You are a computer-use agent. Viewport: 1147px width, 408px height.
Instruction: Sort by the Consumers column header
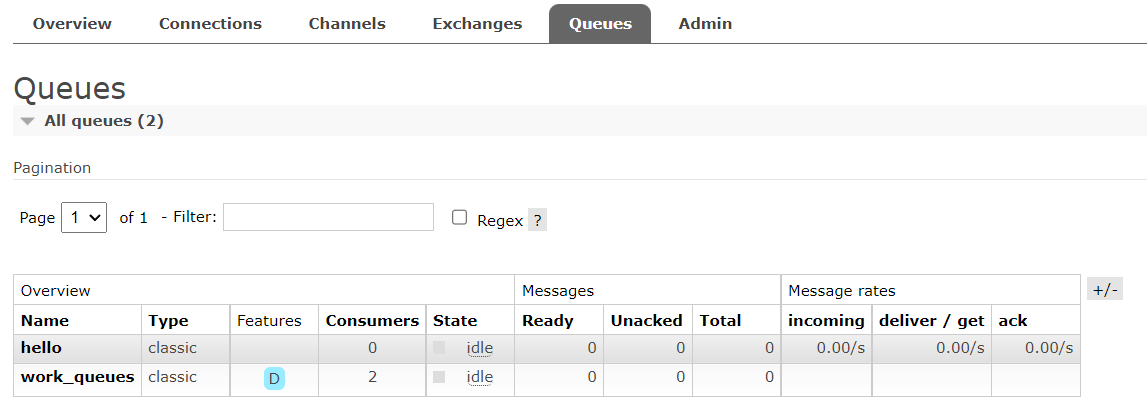(x=372, y=321)
